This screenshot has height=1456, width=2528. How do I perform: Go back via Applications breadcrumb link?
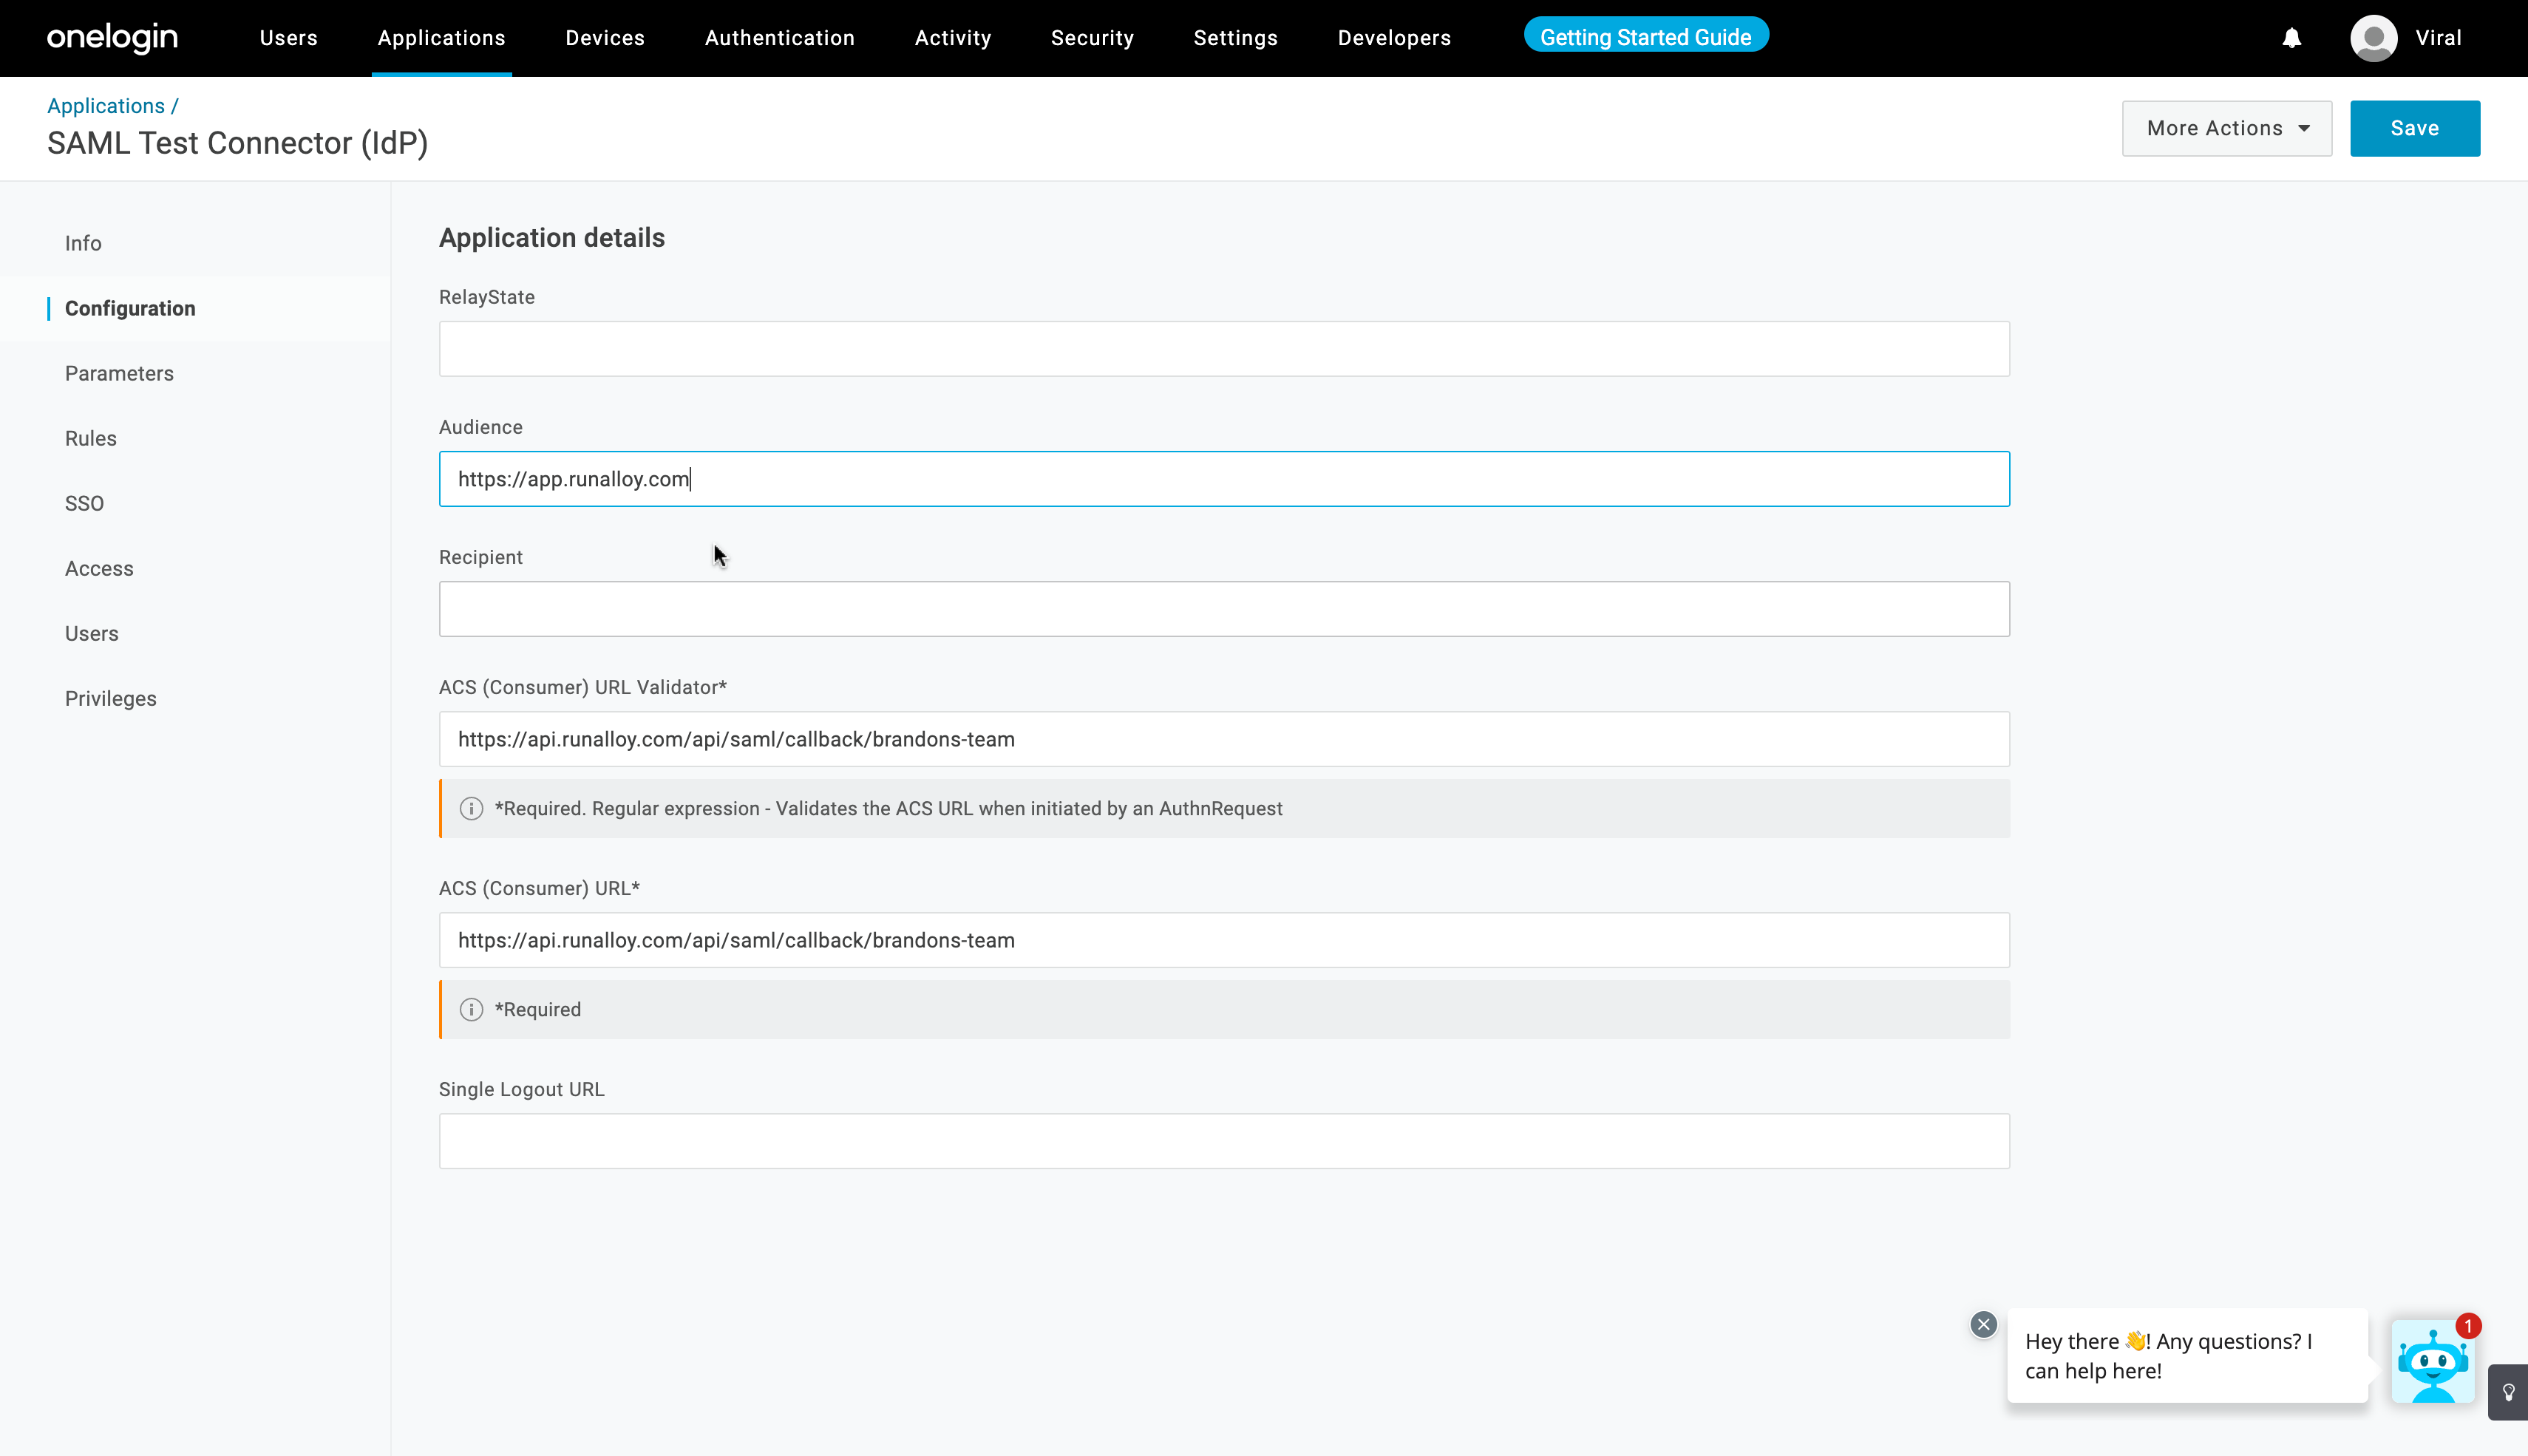coord(105,106)
